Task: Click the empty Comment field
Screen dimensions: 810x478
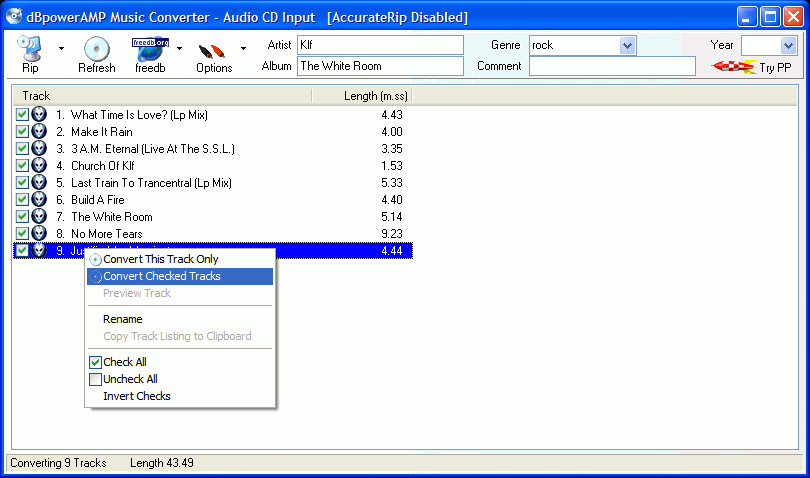Action: tap(612, 66)
